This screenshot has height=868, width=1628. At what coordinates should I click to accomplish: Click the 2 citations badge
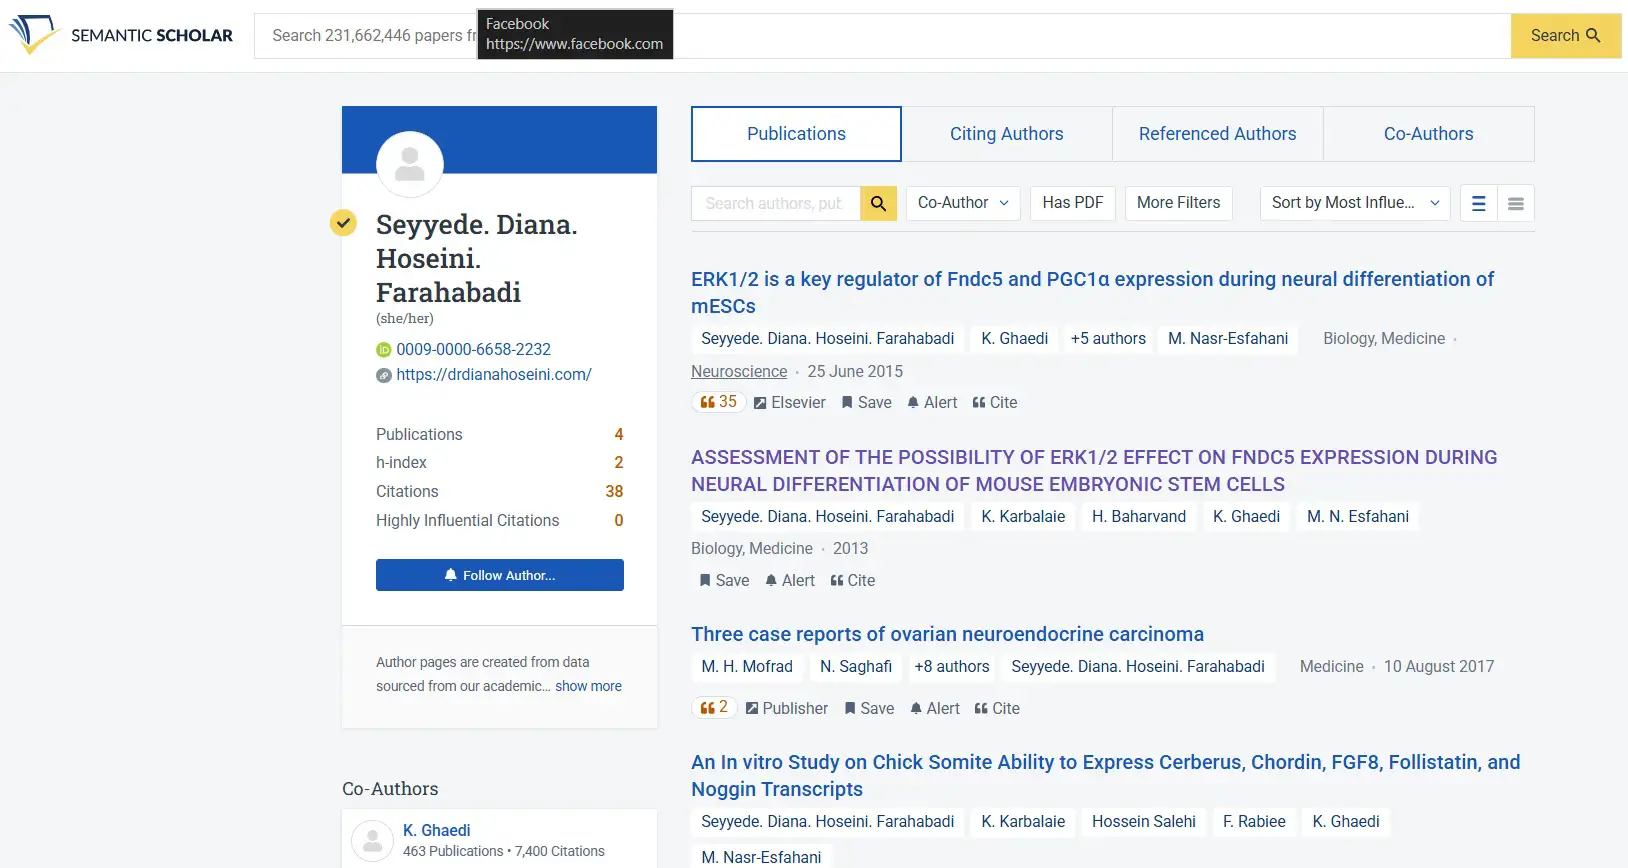point(714,708)
